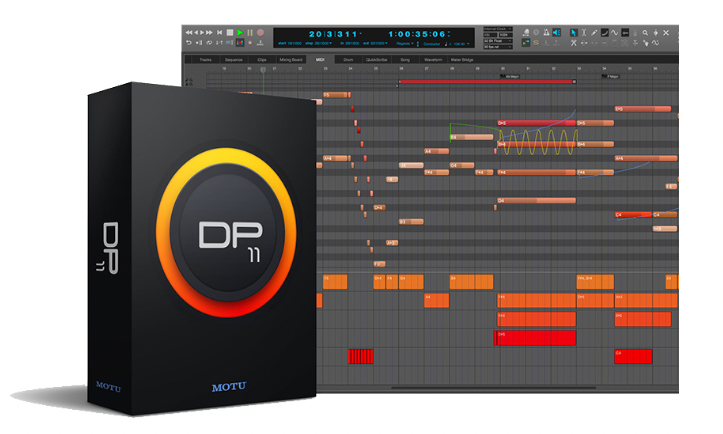Toggle the Solo mode S icon
723x434 pixels.
tap(536, 43)
